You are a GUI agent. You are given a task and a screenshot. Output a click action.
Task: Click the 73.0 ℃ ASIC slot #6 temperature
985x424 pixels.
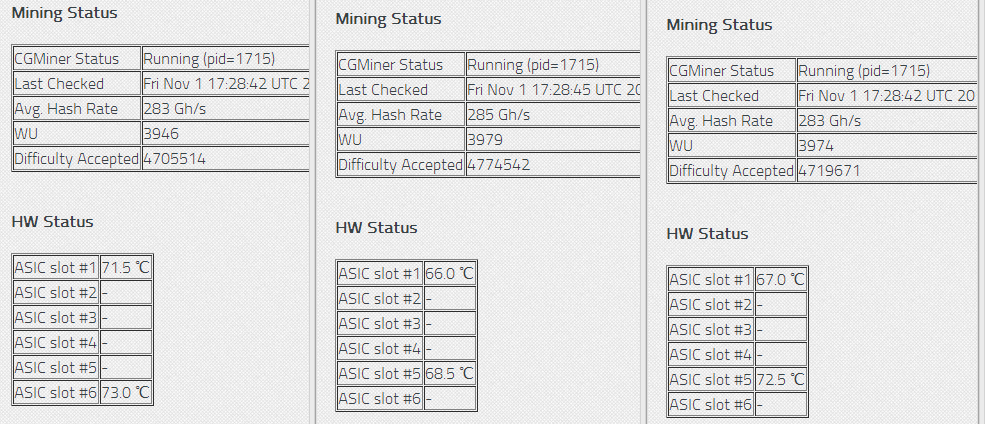tap(126, 393)
